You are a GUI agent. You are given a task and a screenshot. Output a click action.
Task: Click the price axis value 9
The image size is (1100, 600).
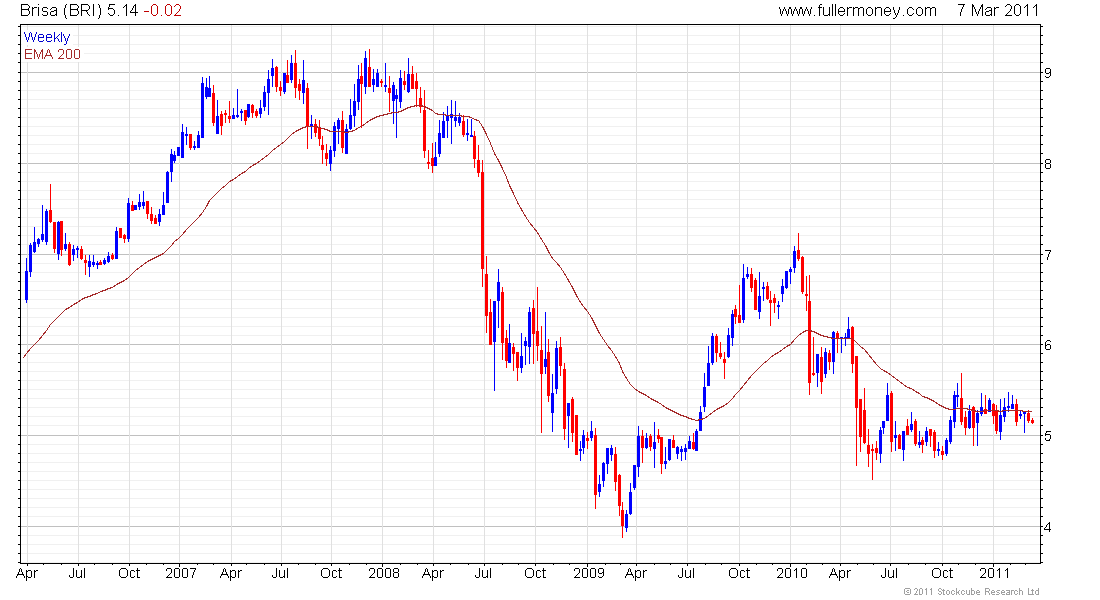(1047, 73)
